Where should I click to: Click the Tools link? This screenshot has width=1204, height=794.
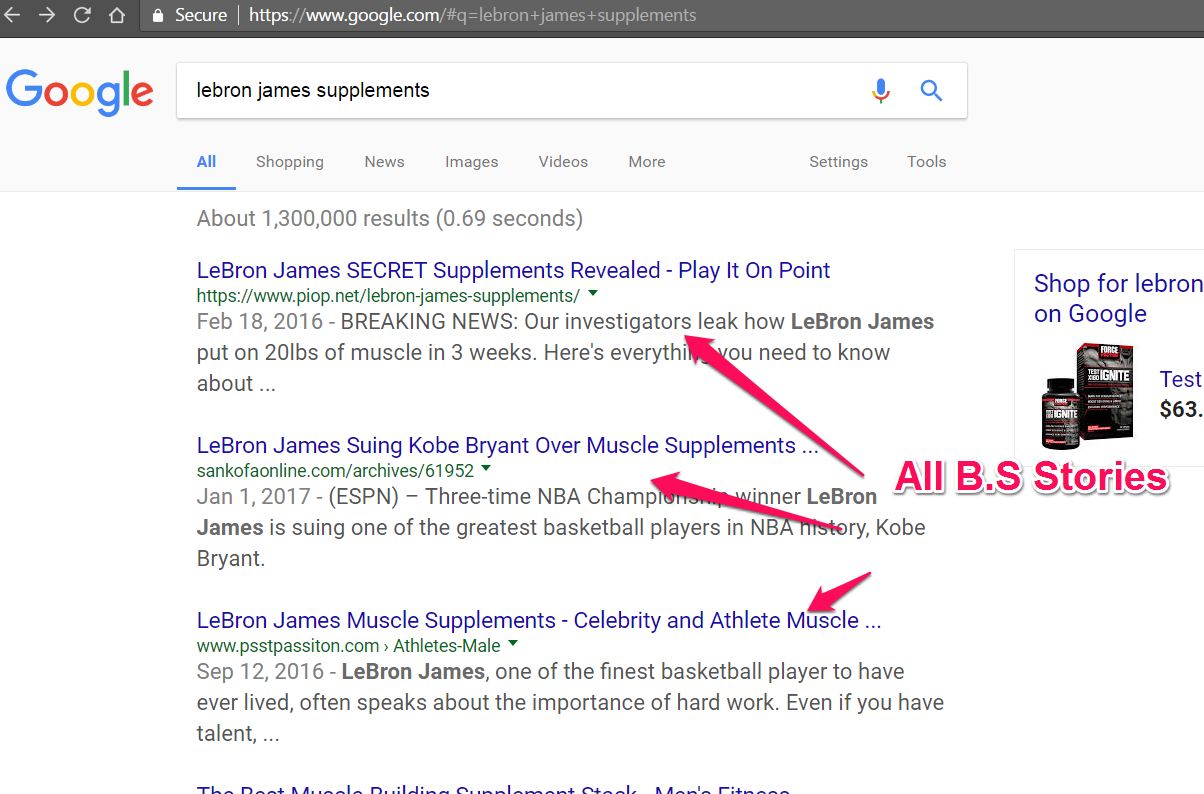click(926, 161)
